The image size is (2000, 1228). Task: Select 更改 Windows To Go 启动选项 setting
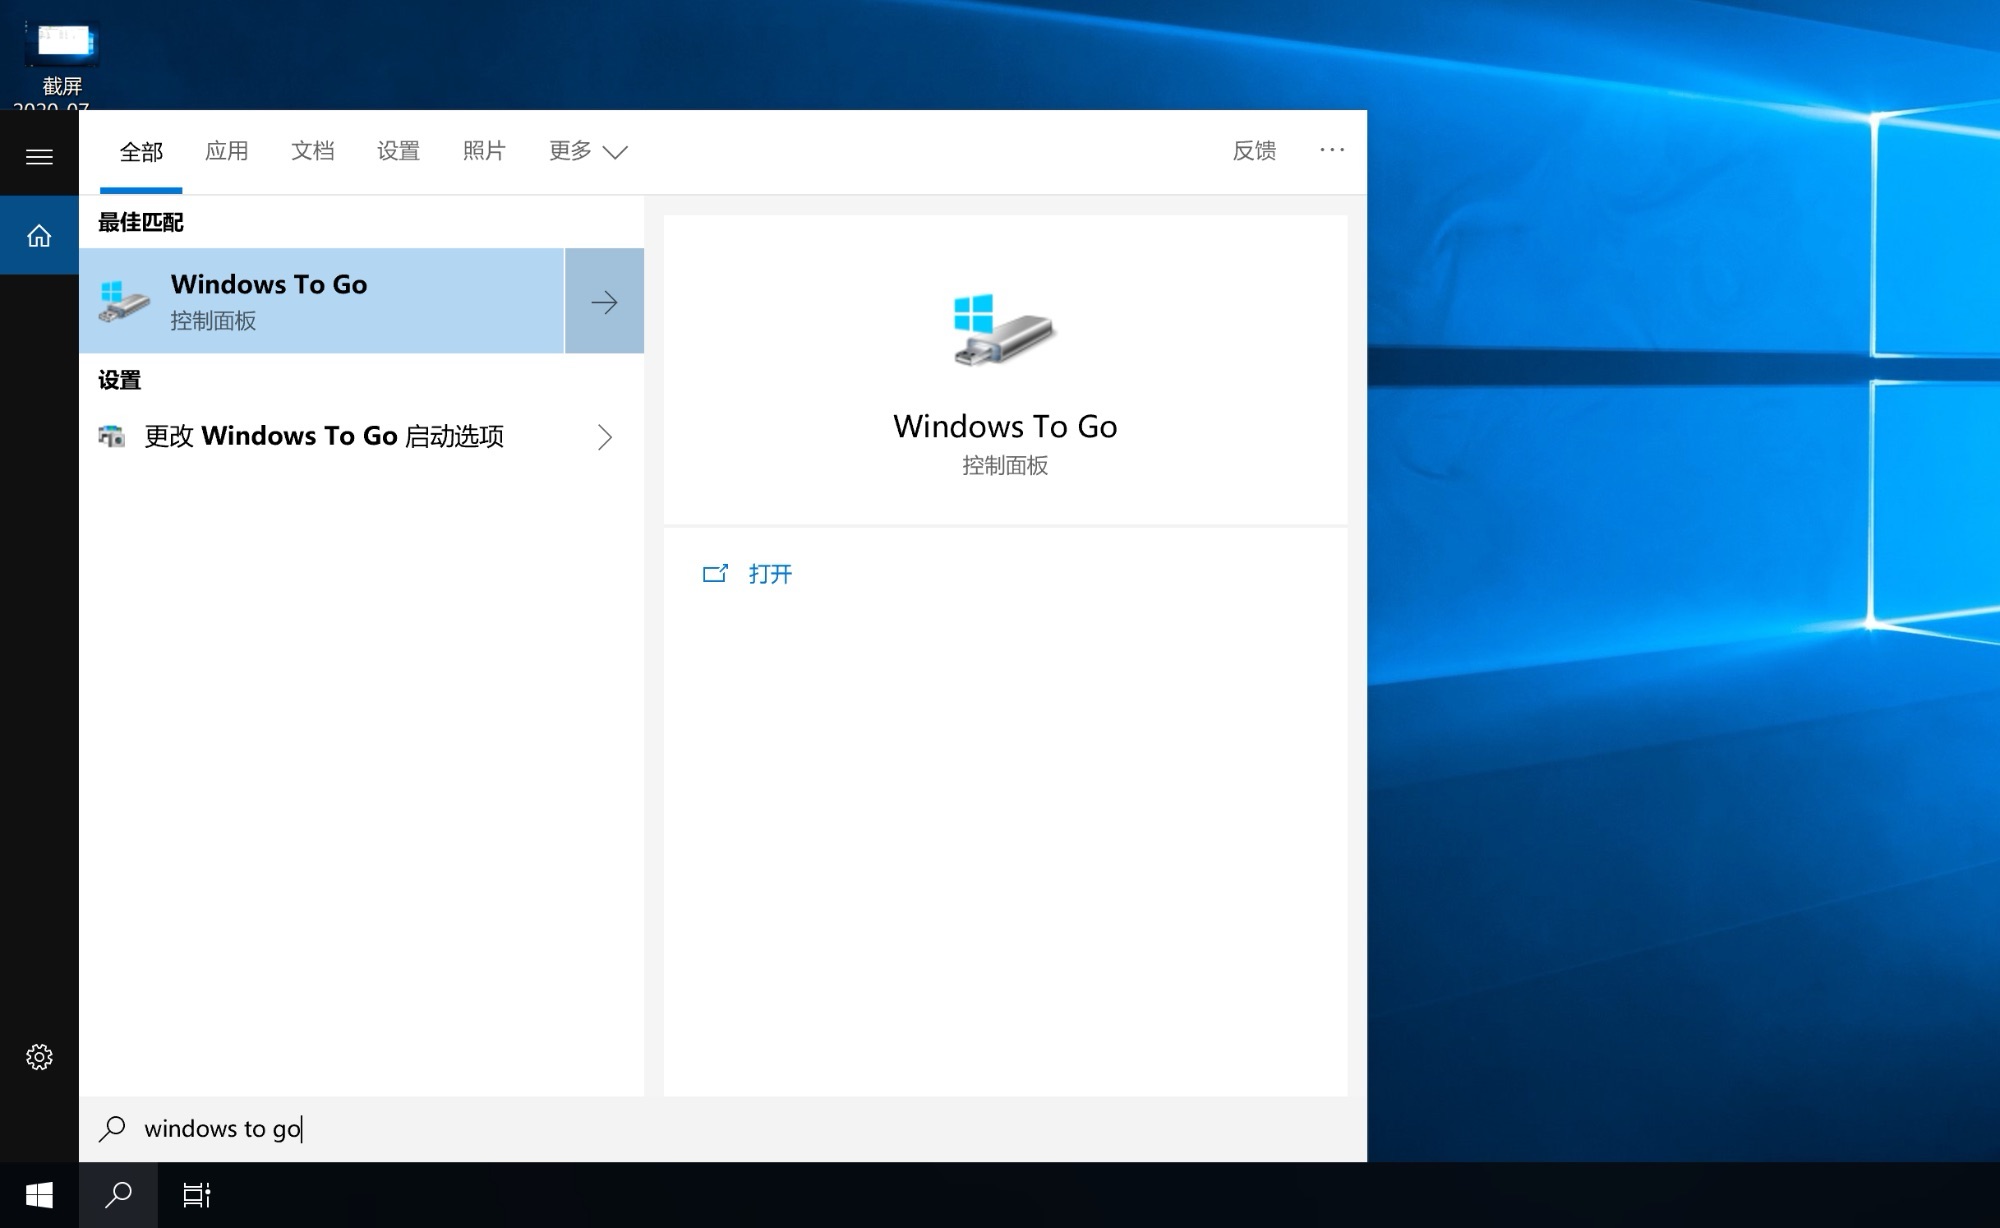361,437
